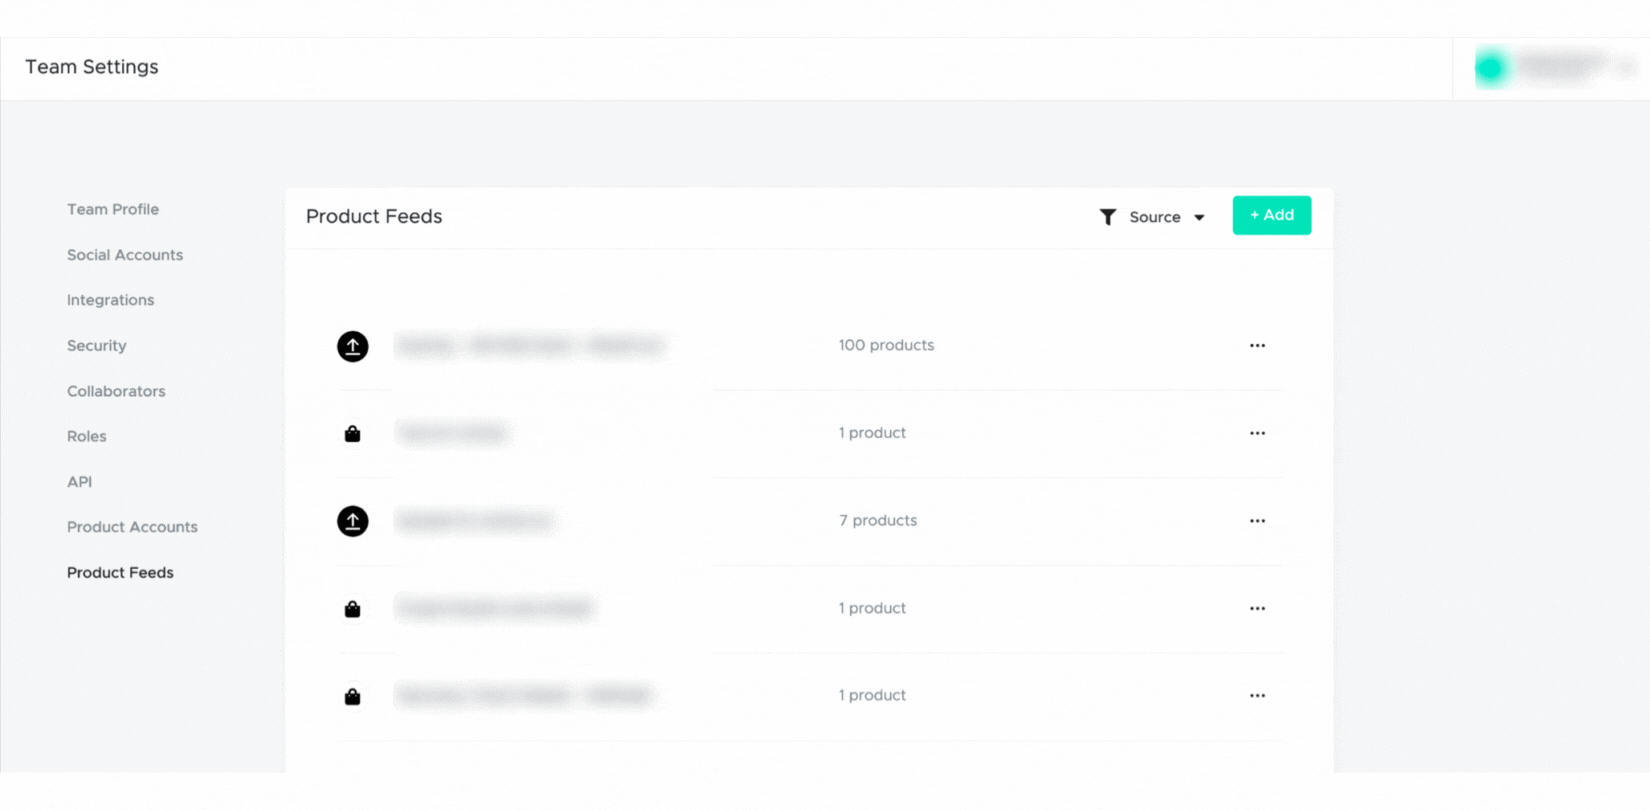Click the + Add button
1650x810 pixels.
pyautogui.click(x=1271, y=215)
